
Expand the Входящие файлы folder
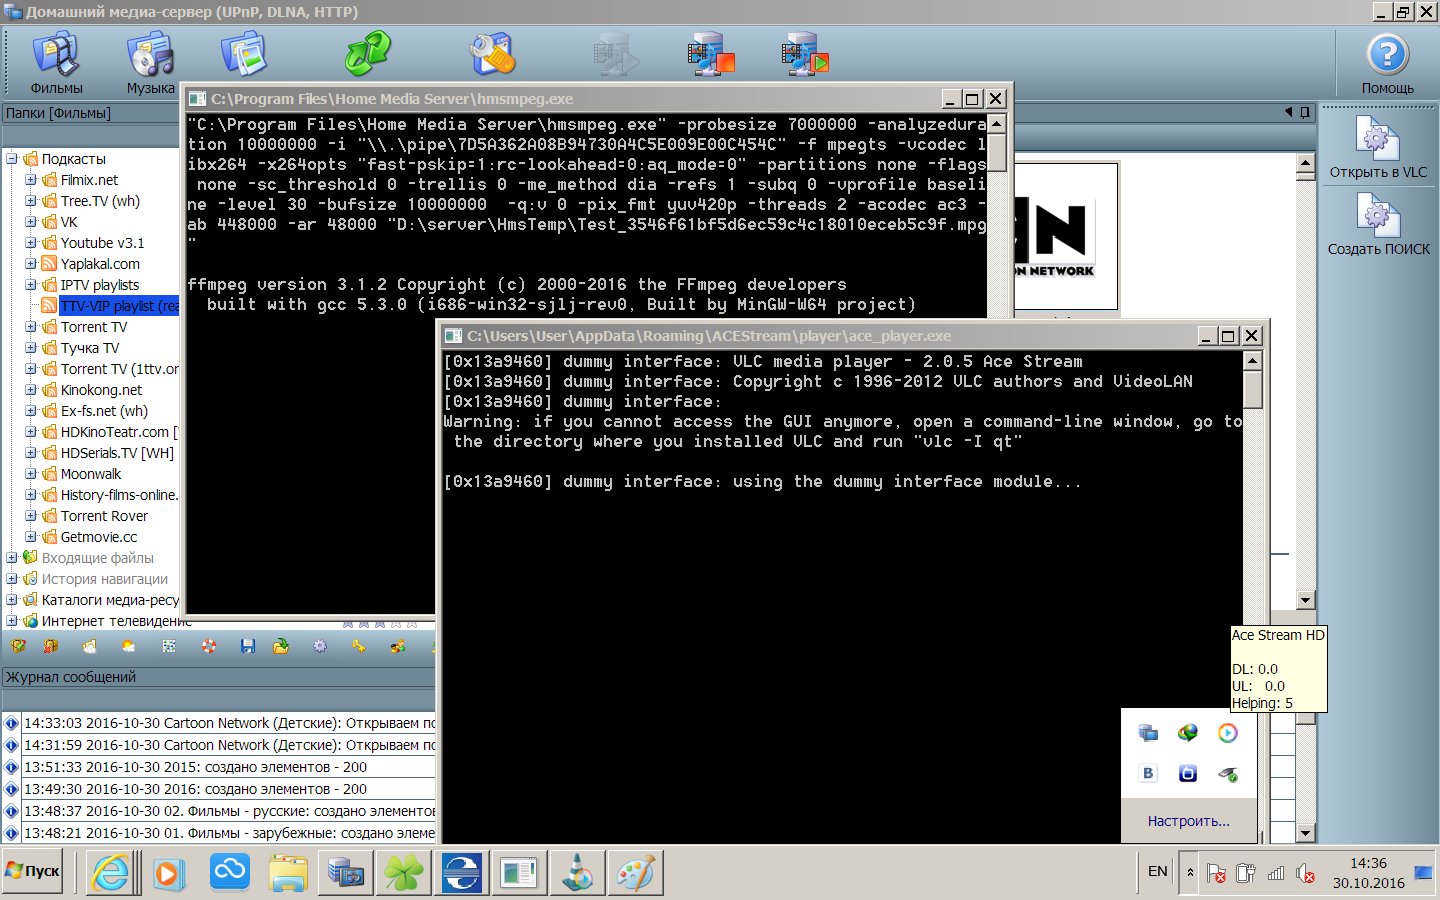point(12,558)
